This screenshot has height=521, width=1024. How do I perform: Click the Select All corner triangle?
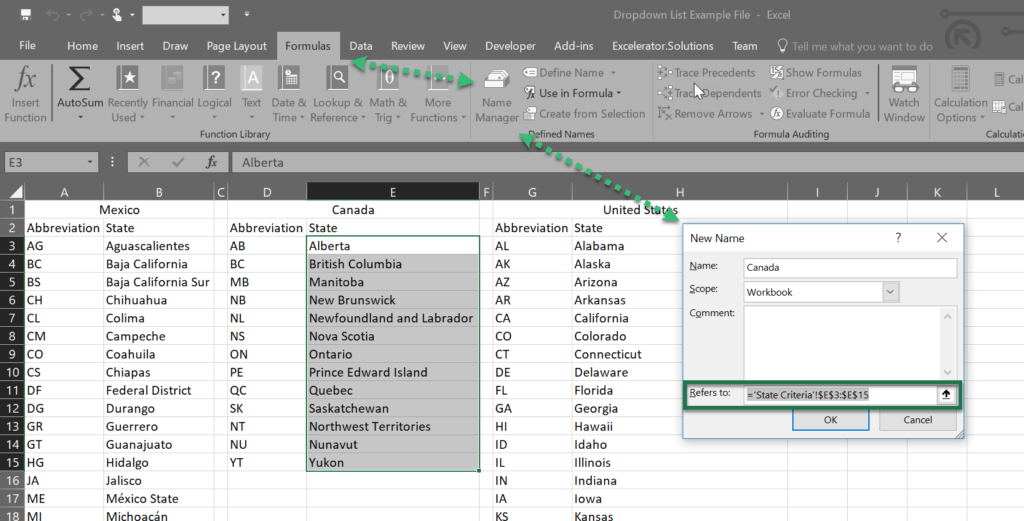(x=14, y=191)
